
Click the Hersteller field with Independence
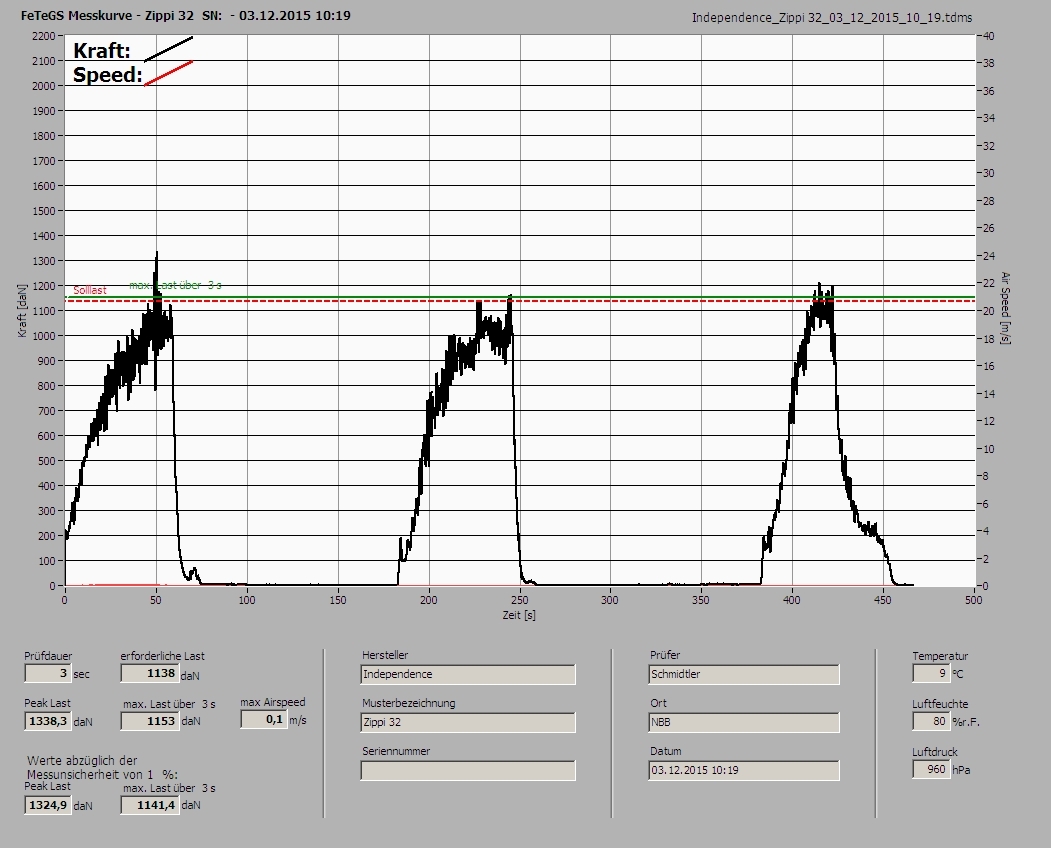(468, 674)
